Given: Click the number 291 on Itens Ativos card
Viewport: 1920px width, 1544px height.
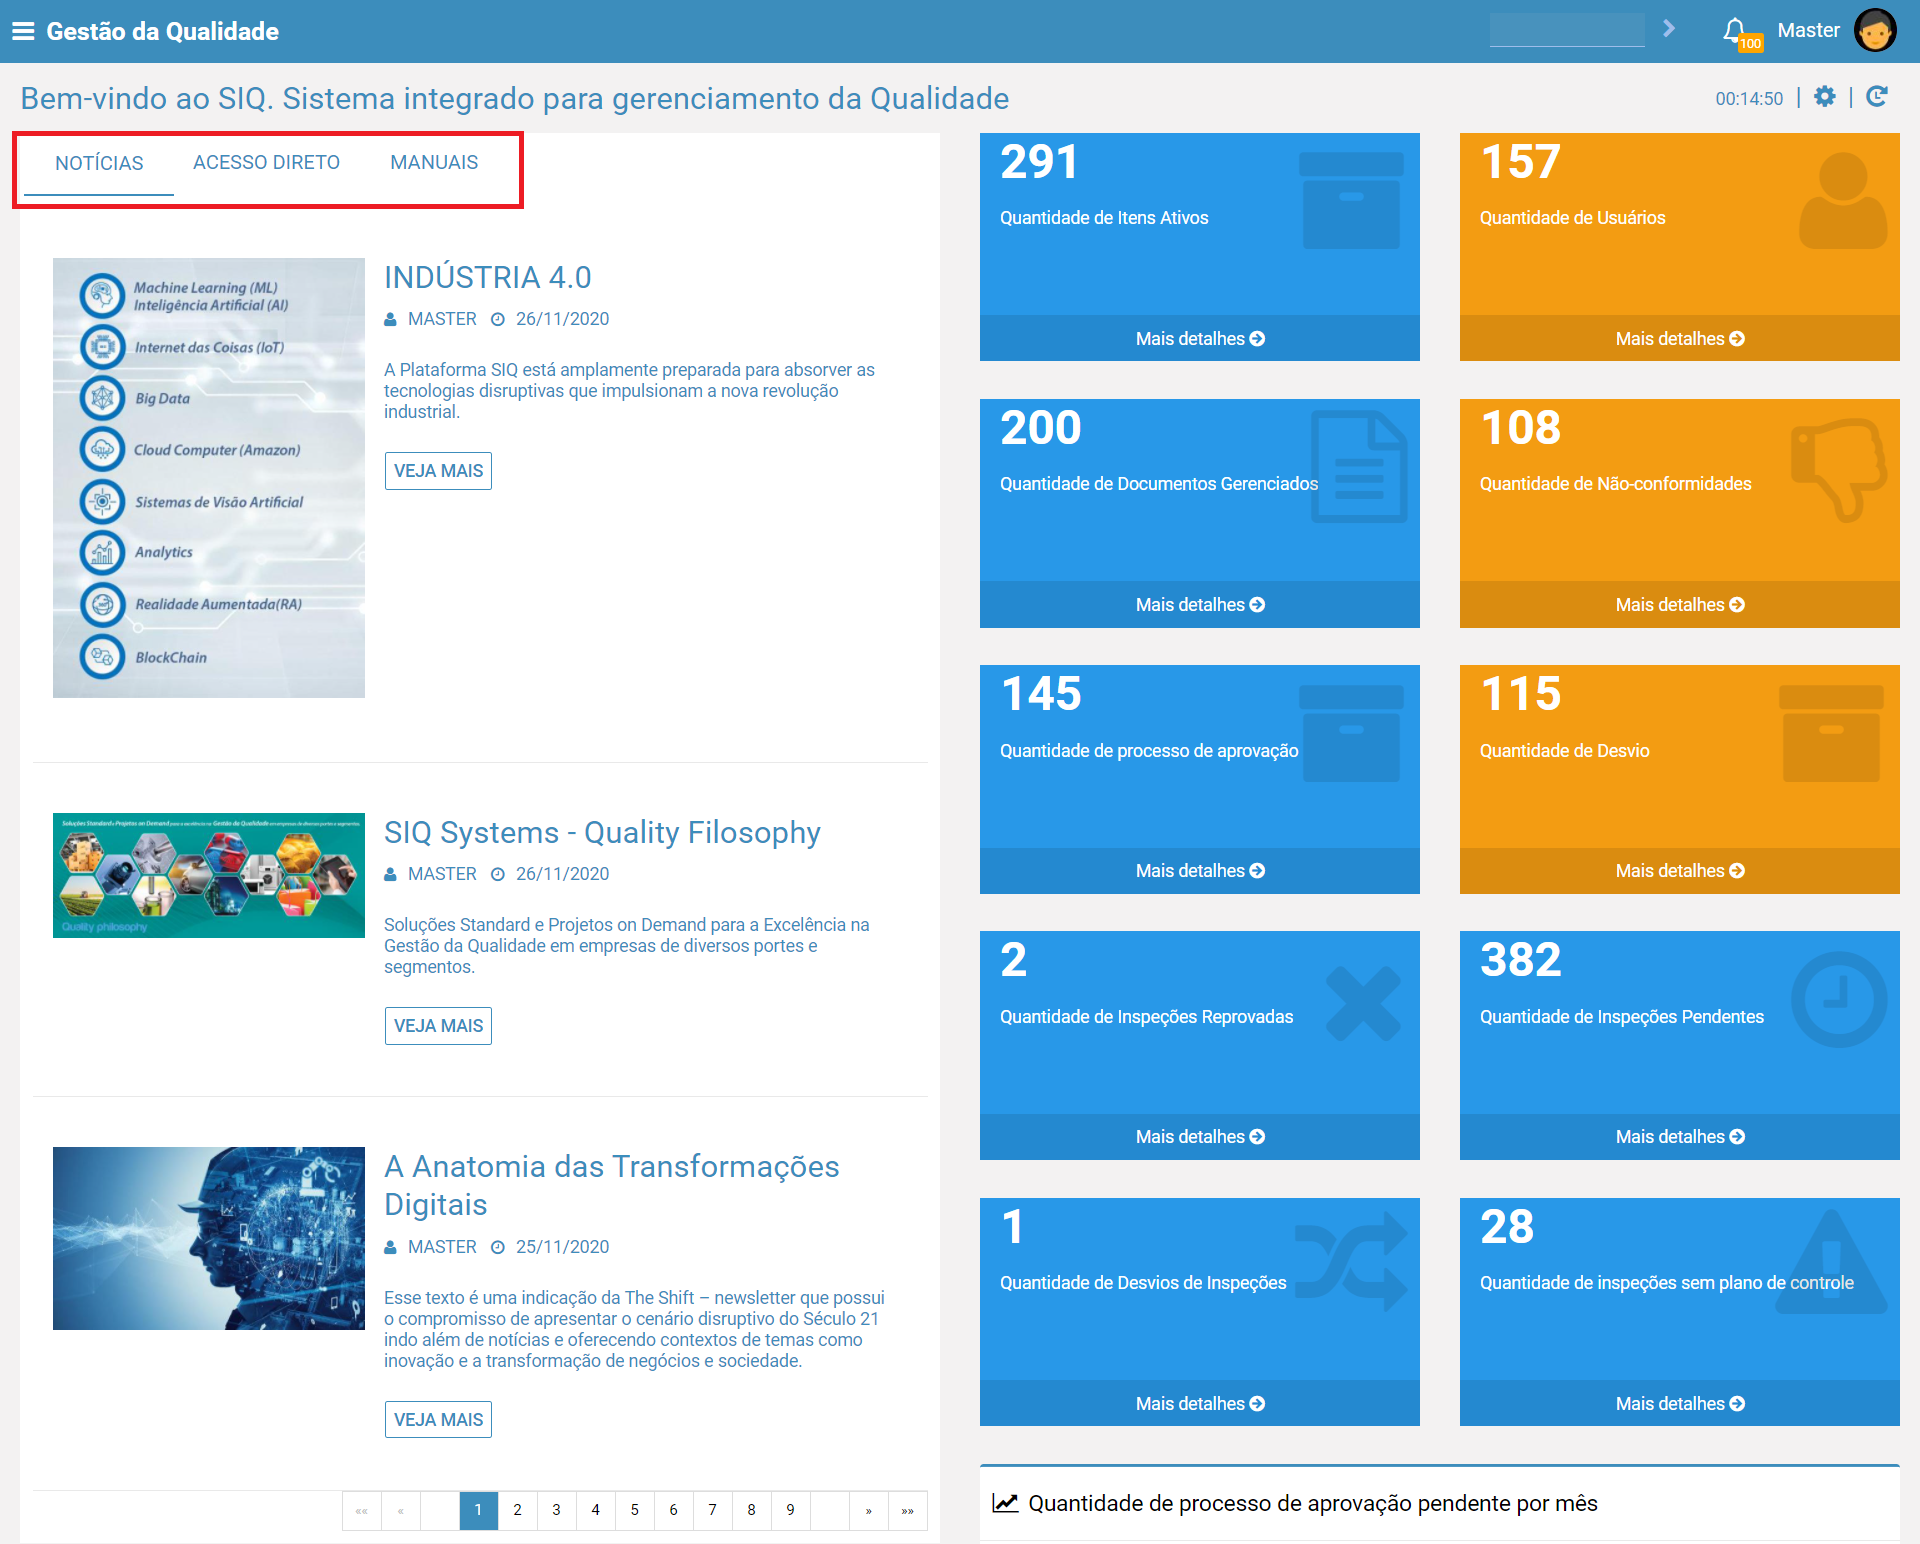Looking at the screenshot, I should (1040, 162).
